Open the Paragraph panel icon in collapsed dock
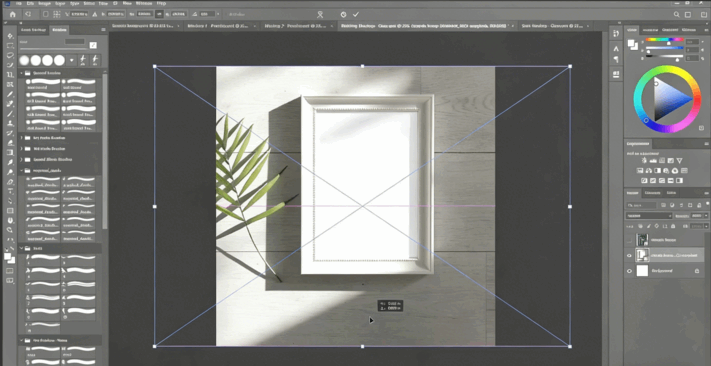The height and width of the screenshot is (366, 711). pos(616,59)
